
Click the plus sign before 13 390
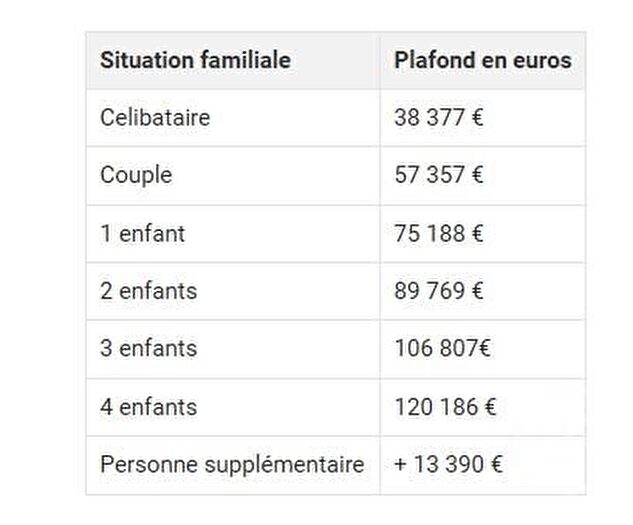point(400,465)
